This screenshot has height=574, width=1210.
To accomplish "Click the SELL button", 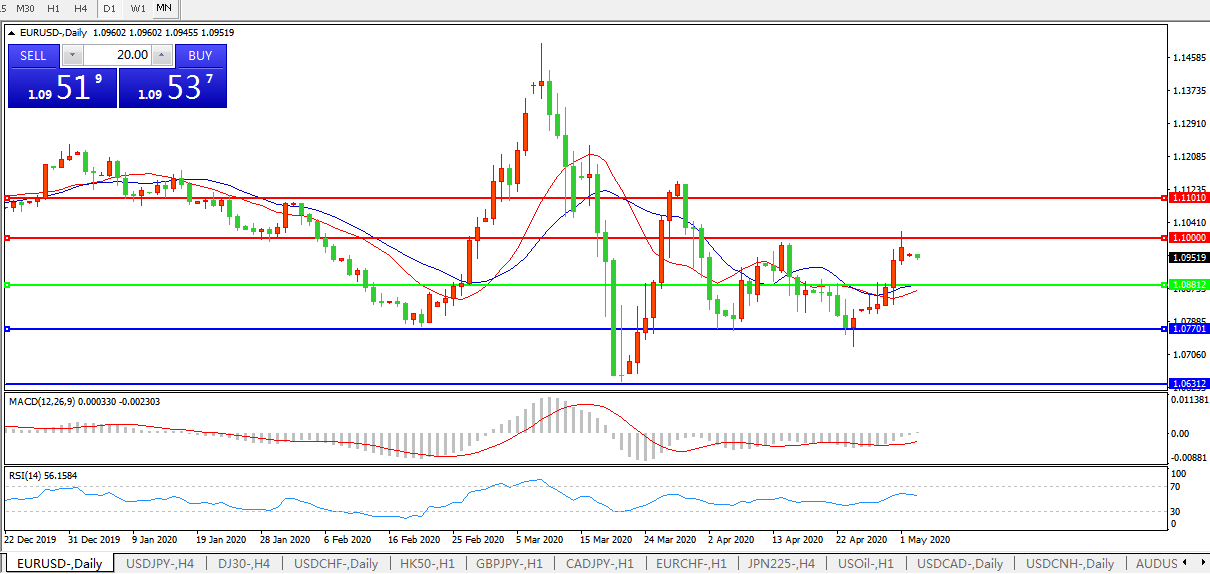I will tap(33, 56).
